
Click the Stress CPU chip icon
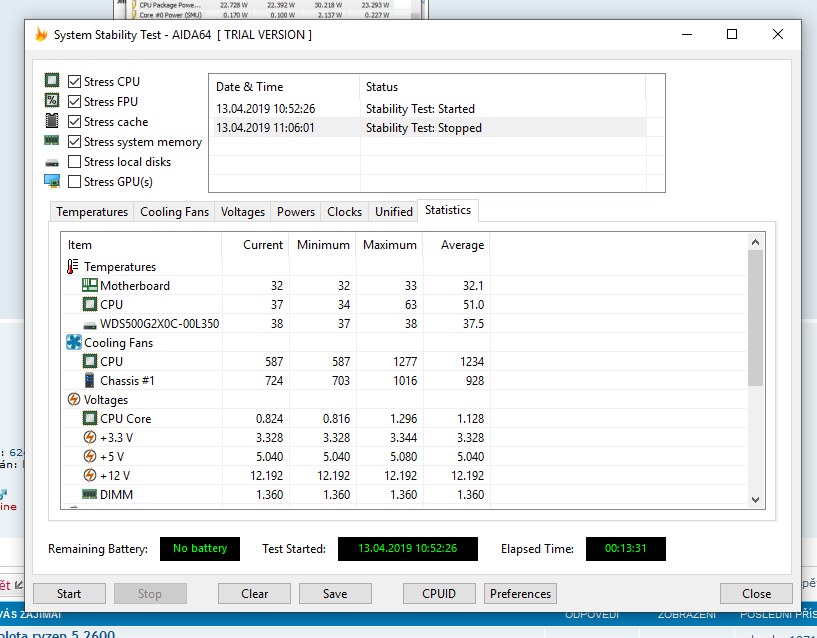point(52,80)
